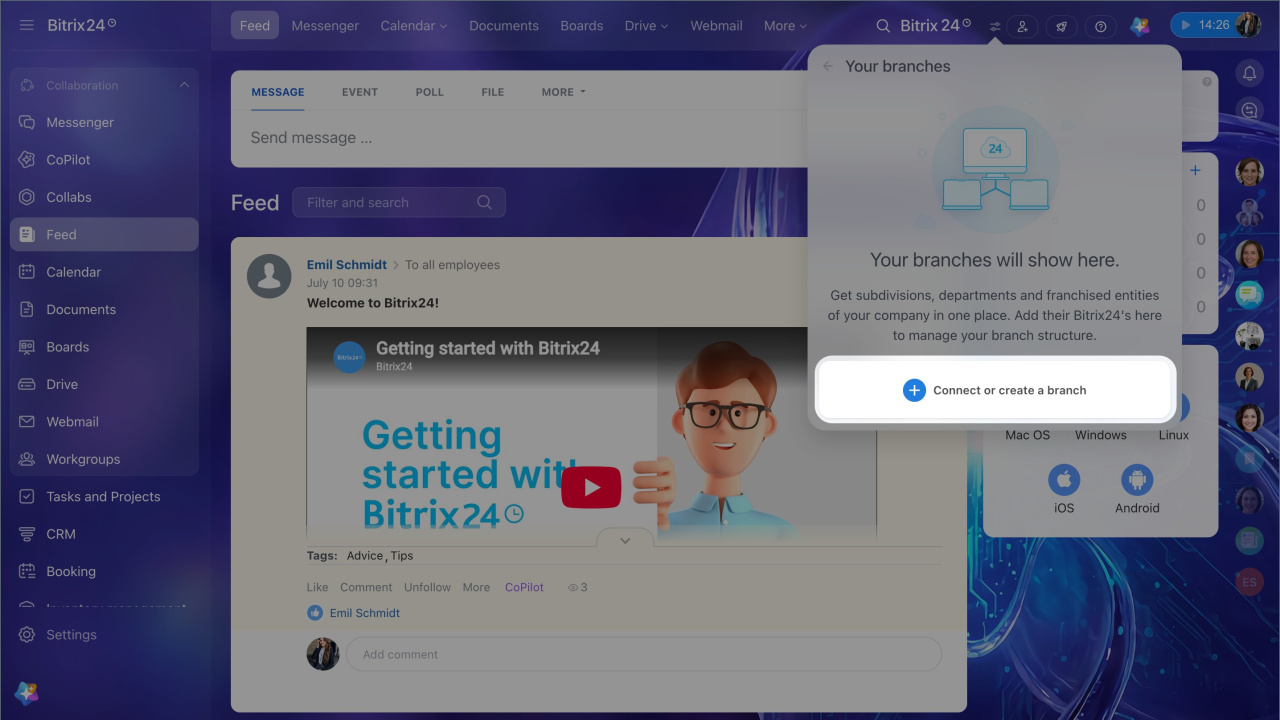
Task: Open the group avatar in the right bar
Action: tap(1249, 213)
